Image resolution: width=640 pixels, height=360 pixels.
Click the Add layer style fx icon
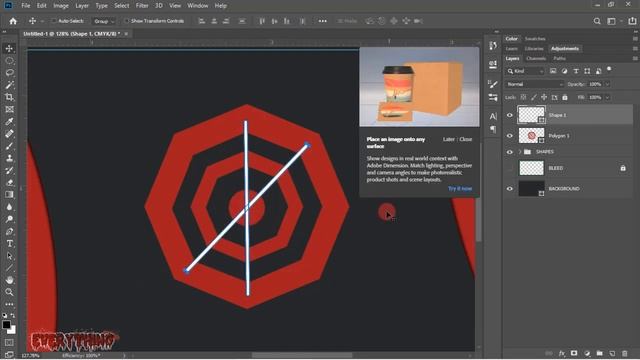[x=562, y=353]
